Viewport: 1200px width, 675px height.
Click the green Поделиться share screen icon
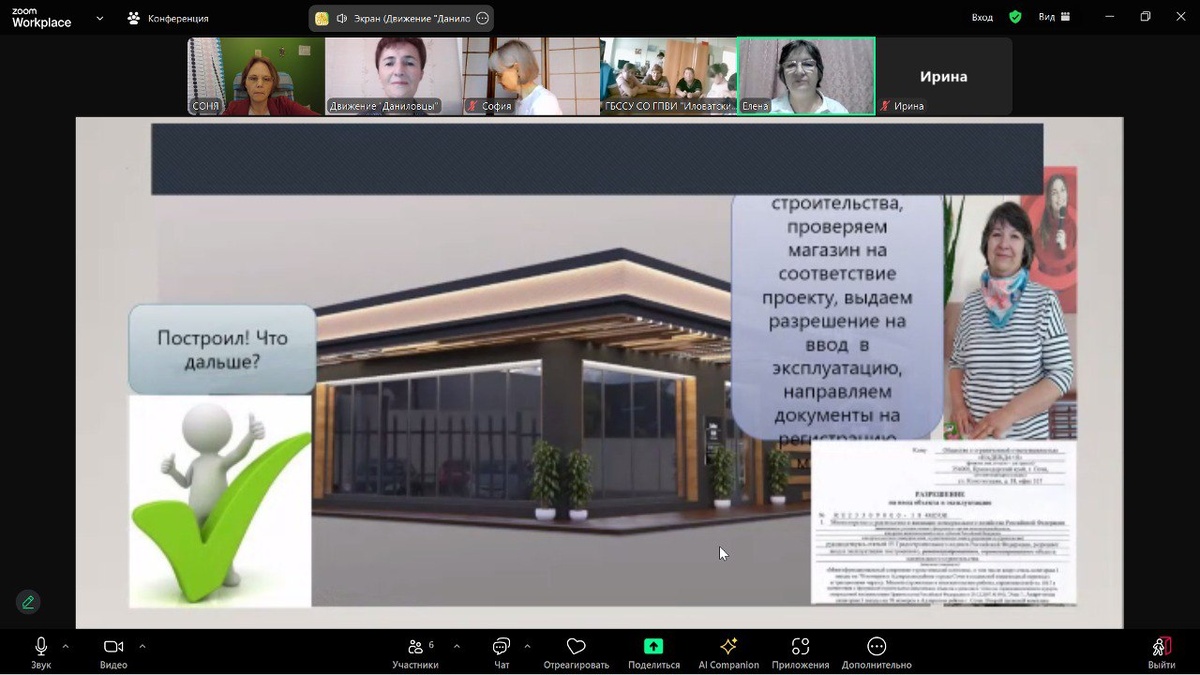tap(653, 646)
